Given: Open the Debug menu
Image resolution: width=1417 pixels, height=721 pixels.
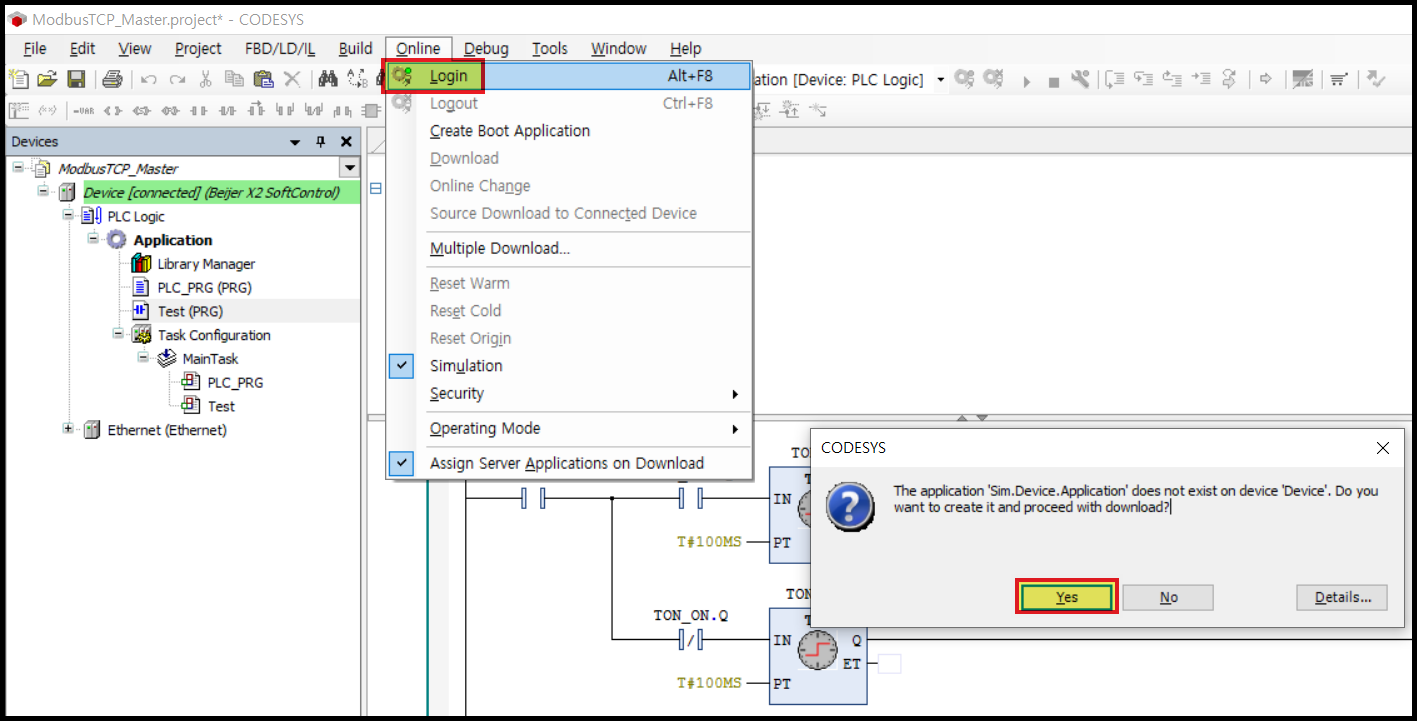Looking at the screenshot, I should (x=486, y=48).
